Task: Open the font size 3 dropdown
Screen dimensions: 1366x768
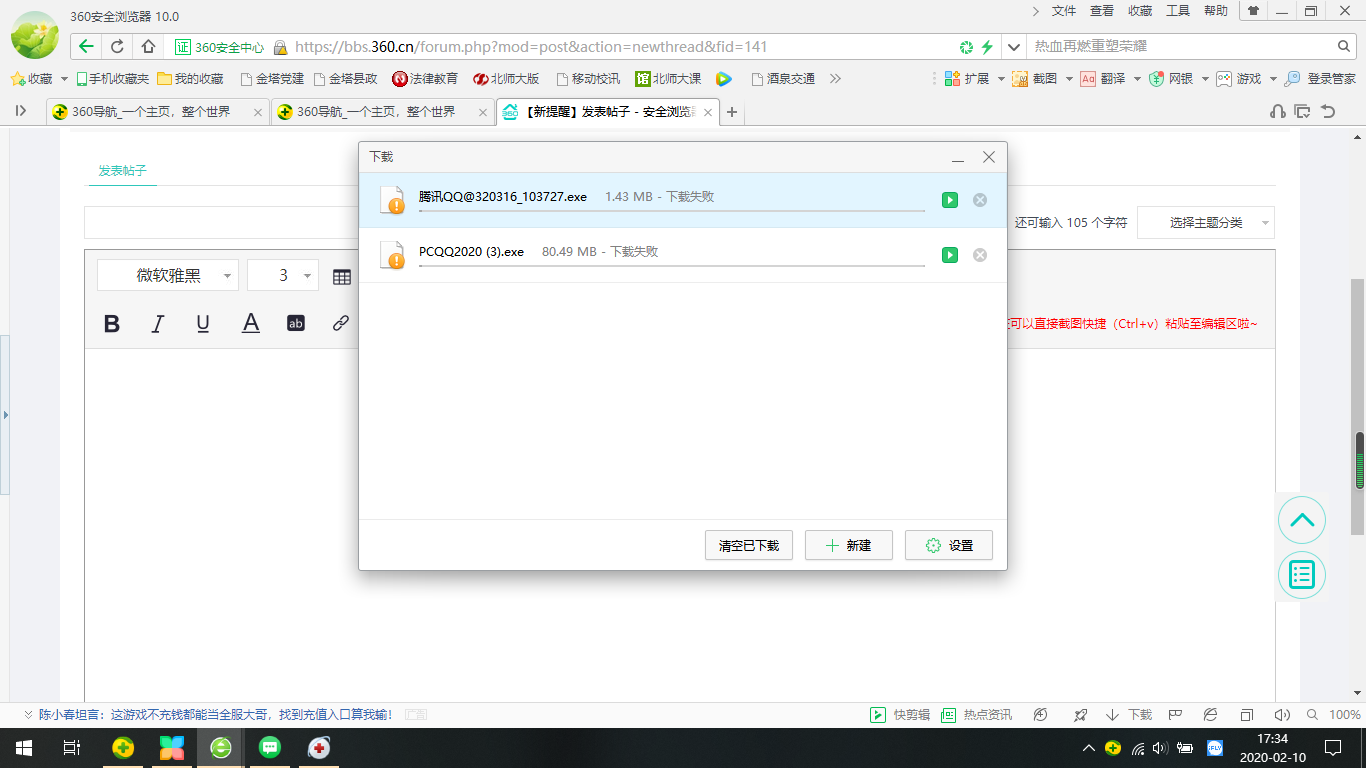Action: pos(283,276)
